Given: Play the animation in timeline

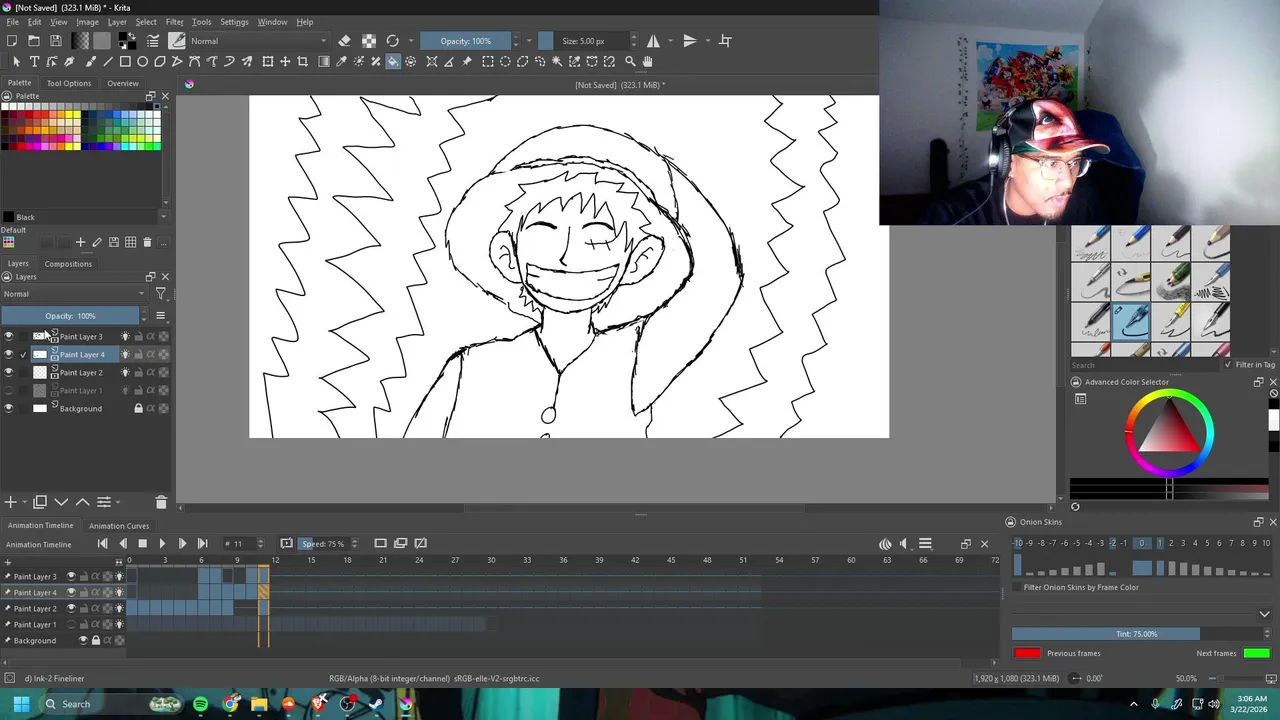Looking at the screenshot, I should [x=162, y=544].
